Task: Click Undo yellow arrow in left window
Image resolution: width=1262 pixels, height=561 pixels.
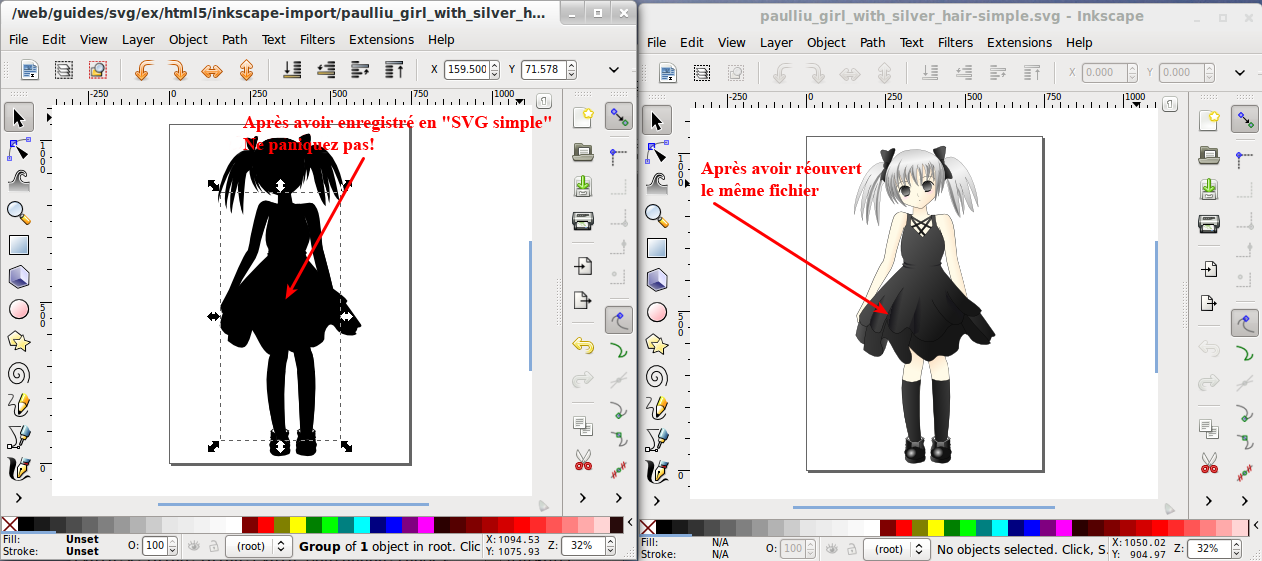Action: 583,346
